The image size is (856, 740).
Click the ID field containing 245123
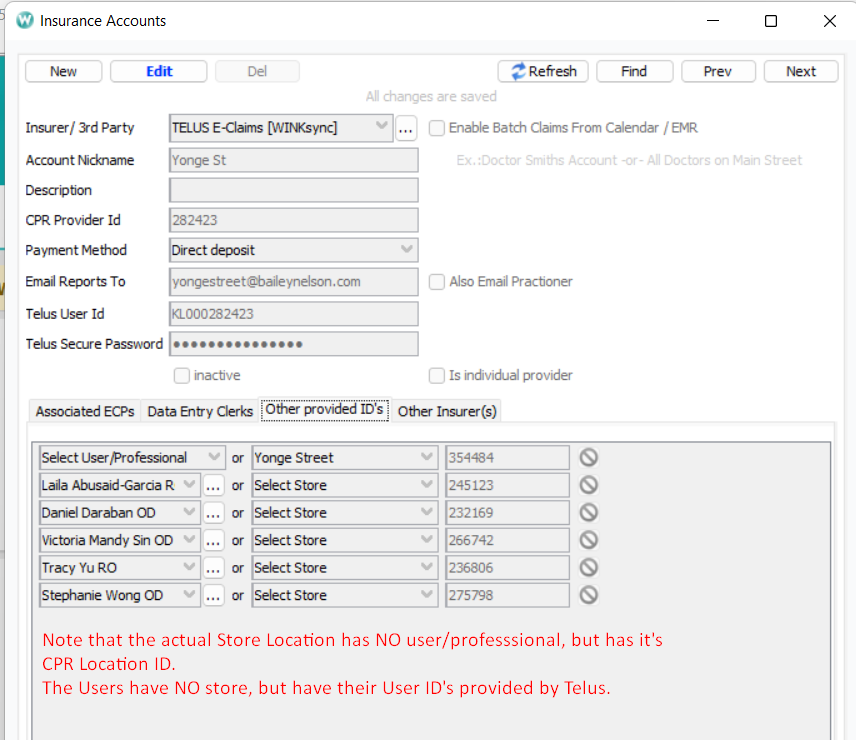tap(507, 485)
